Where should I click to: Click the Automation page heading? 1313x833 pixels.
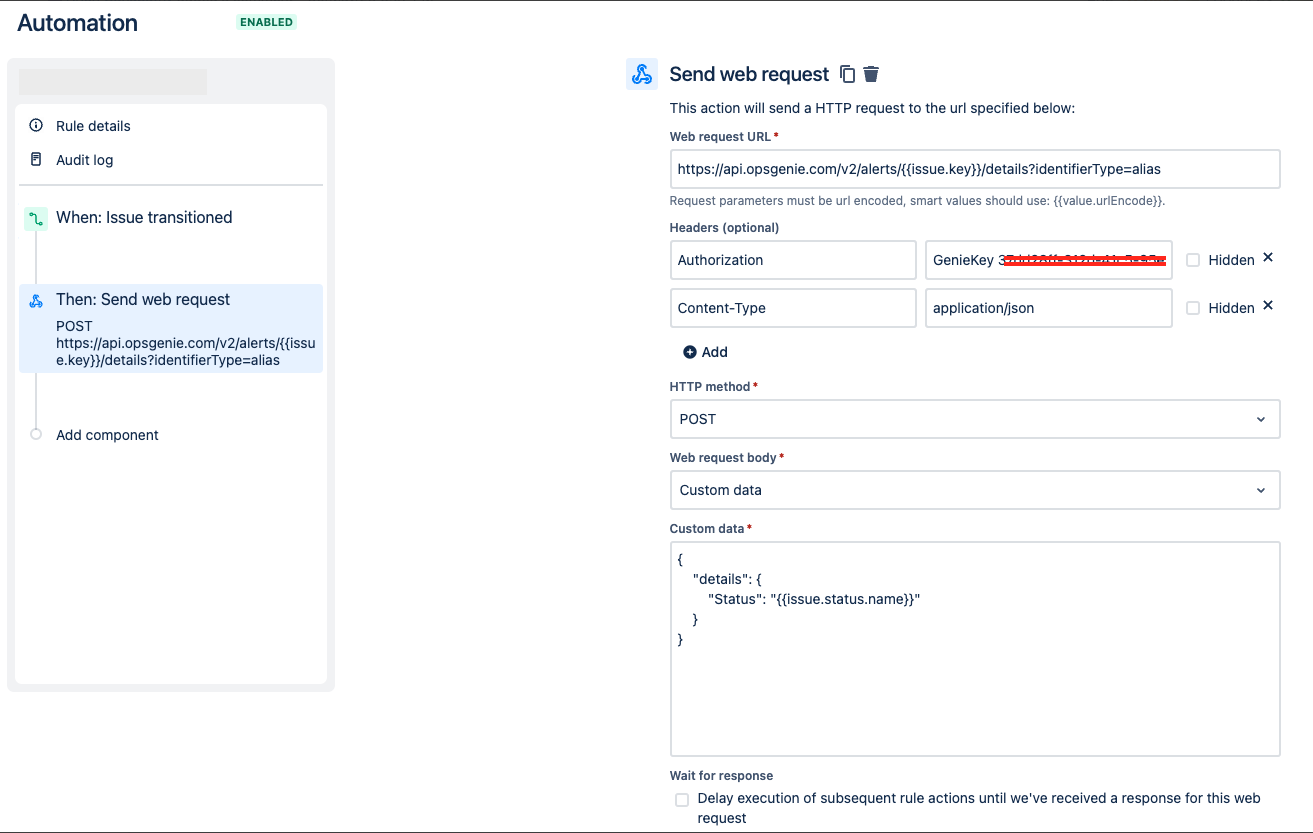(78, 22)
